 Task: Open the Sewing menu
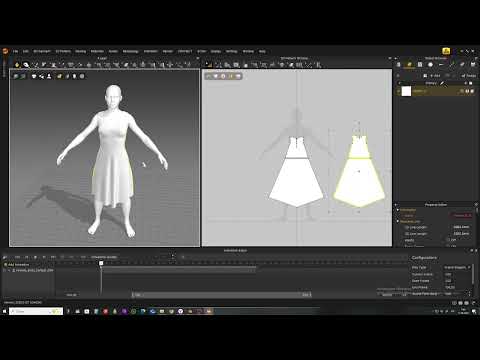click(81, 51)
